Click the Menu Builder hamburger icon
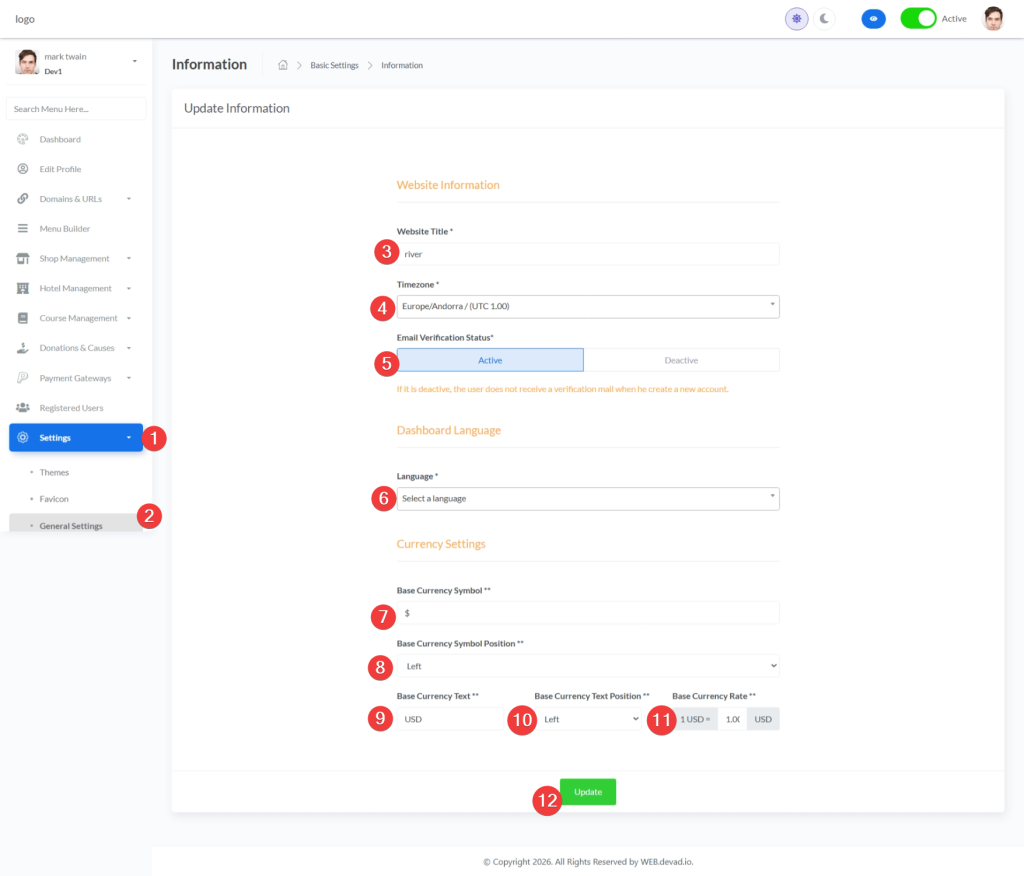Viewport: 1024px width, 876px height. [22, 229]
